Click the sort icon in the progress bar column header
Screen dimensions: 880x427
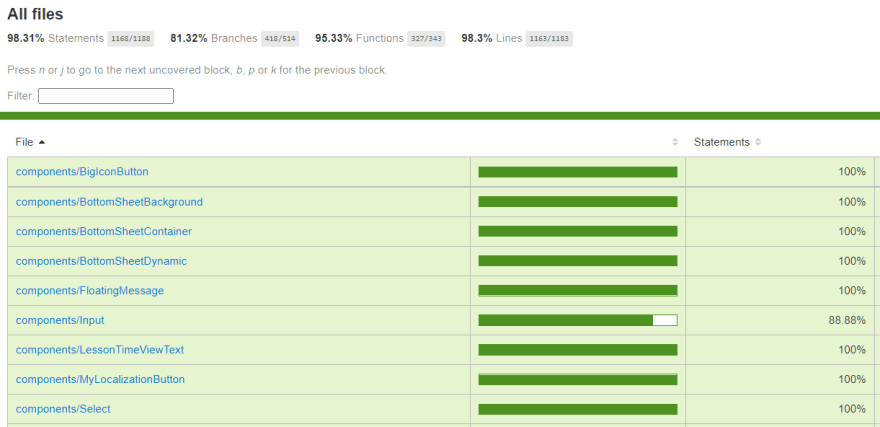tap(675, 142)
